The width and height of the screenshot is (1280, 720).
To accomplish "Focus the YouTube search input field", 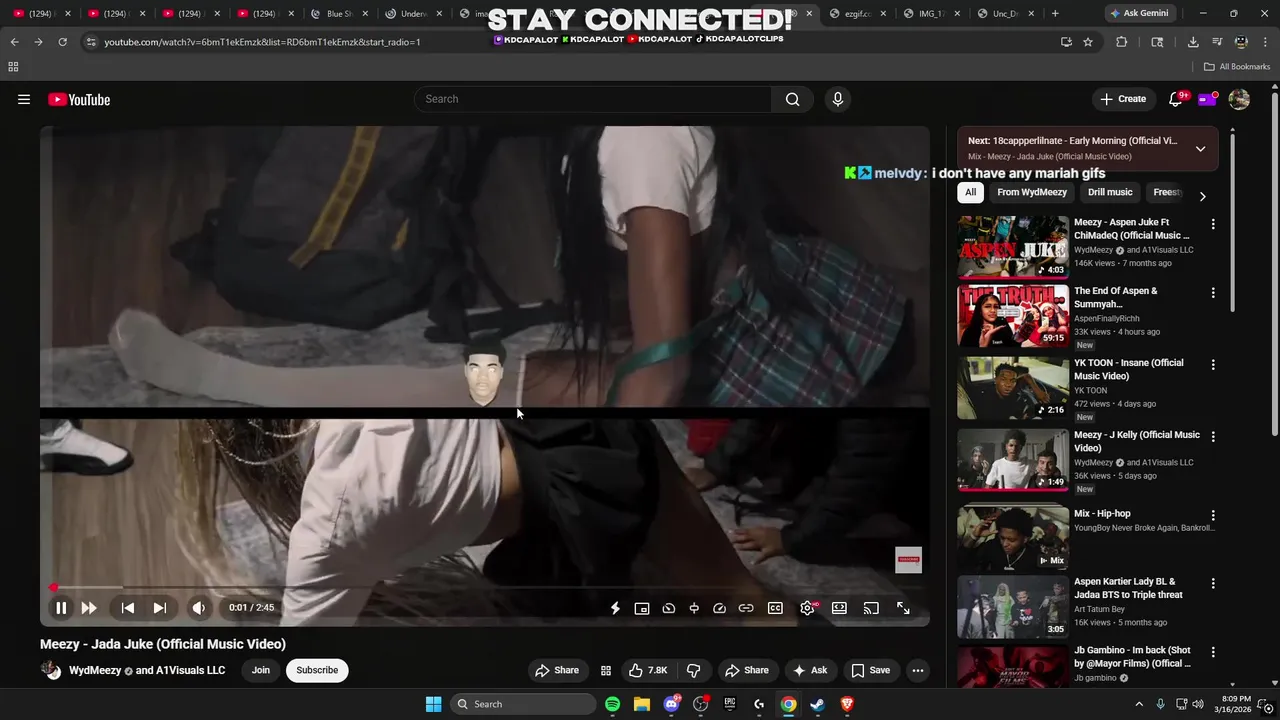I will tap(592, 99).
